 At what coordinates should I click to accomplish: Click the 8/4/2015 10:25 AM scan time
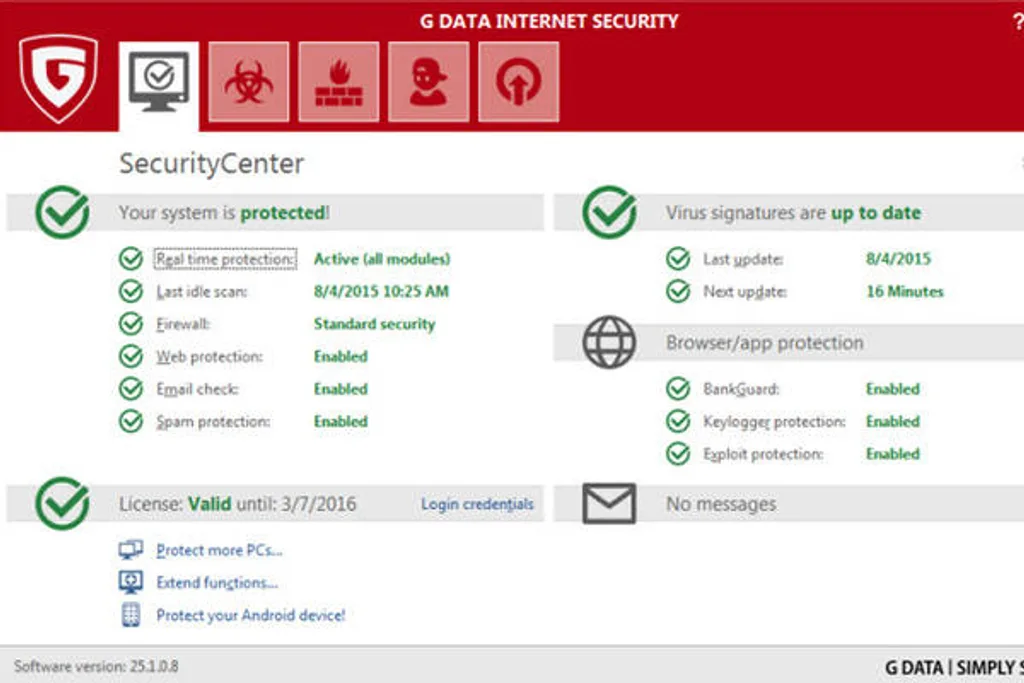[381, 291]
